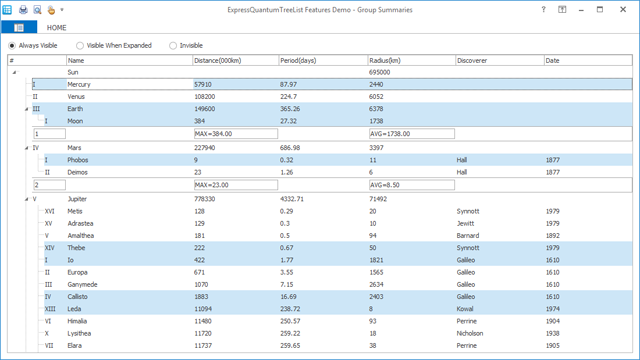Viewport: 640px width, 360px height.
Task: Select the Ganymede row
Action: 338,284
